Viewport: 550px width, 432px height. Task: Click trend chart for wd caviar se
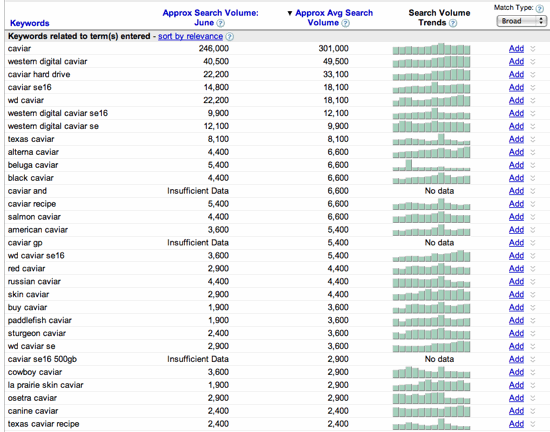tap(431, 346)
